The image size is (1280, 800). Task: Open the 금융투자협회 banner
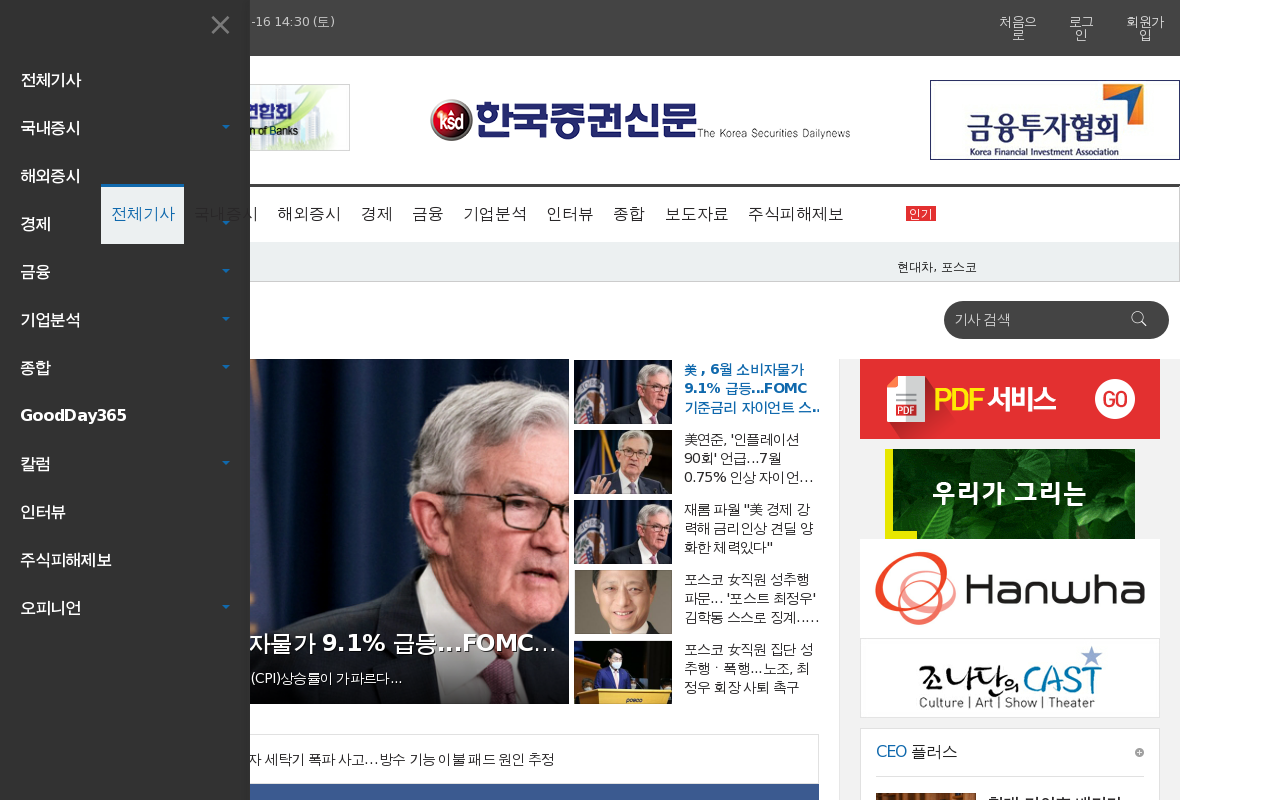(1055, 120)
